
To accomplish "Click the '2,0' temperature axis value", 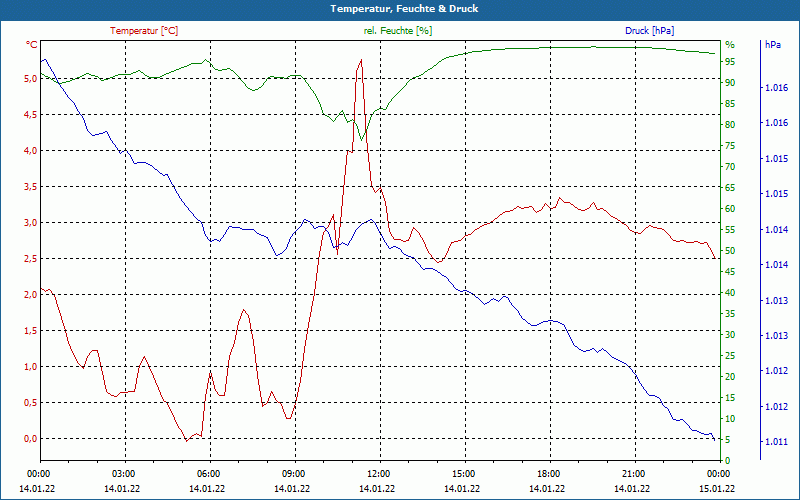I will point(31,295).
